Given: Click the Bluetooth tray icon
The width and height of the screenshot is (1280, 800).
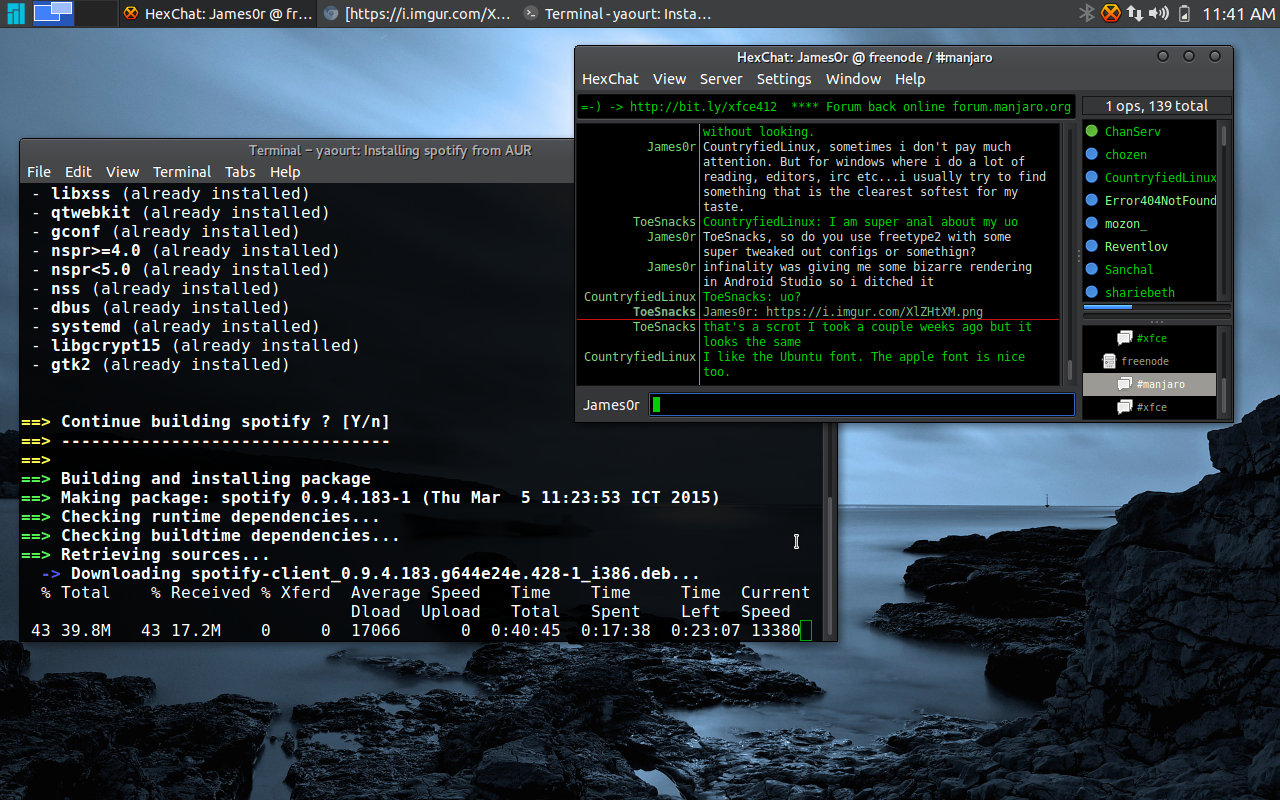Looking at the screenshot, I should pos(1087,13).
